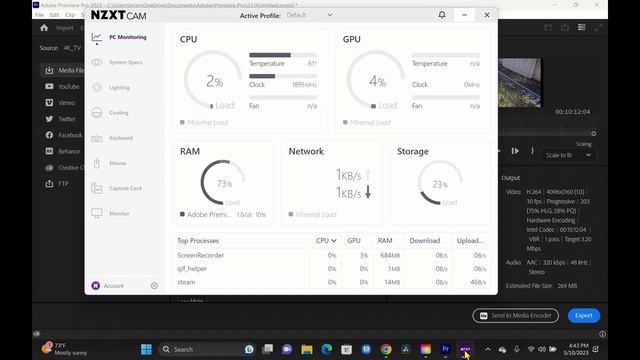
Task: Open Premiere workspaces icon
Action: tap(582, 27)
